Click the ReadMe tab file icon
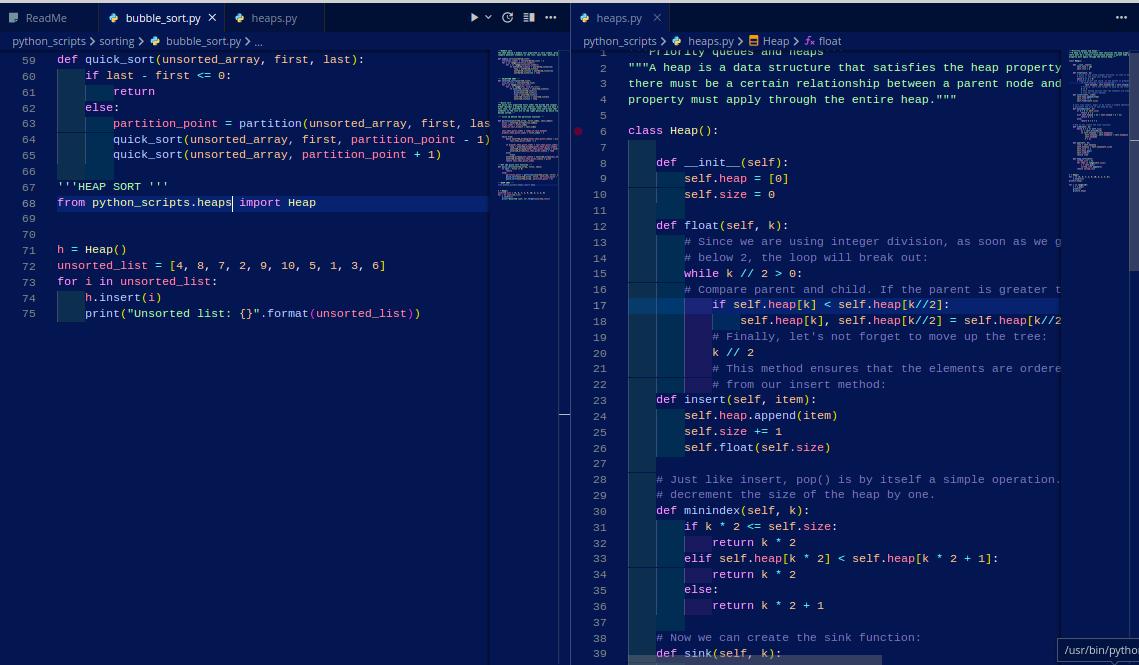Screen dimensions: 1139x665 (14, 17)
